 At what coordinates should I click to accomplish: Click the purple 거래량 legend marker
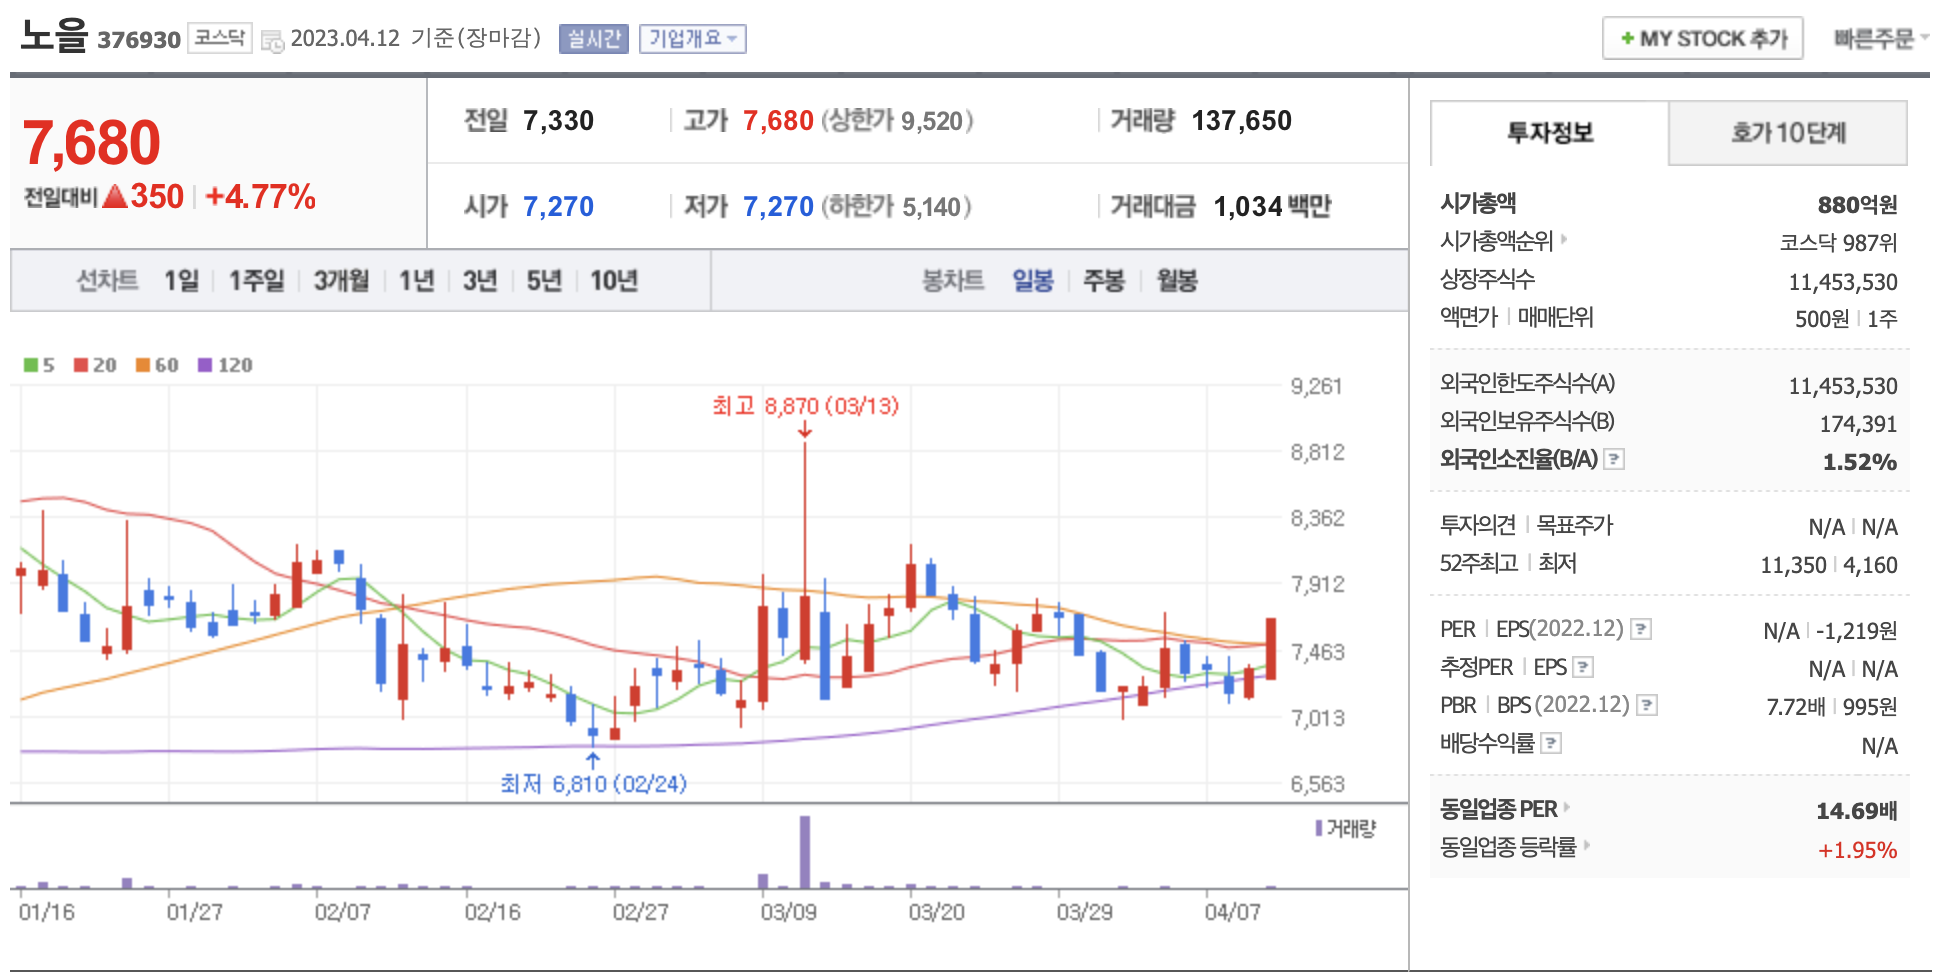coord(1319,828)
